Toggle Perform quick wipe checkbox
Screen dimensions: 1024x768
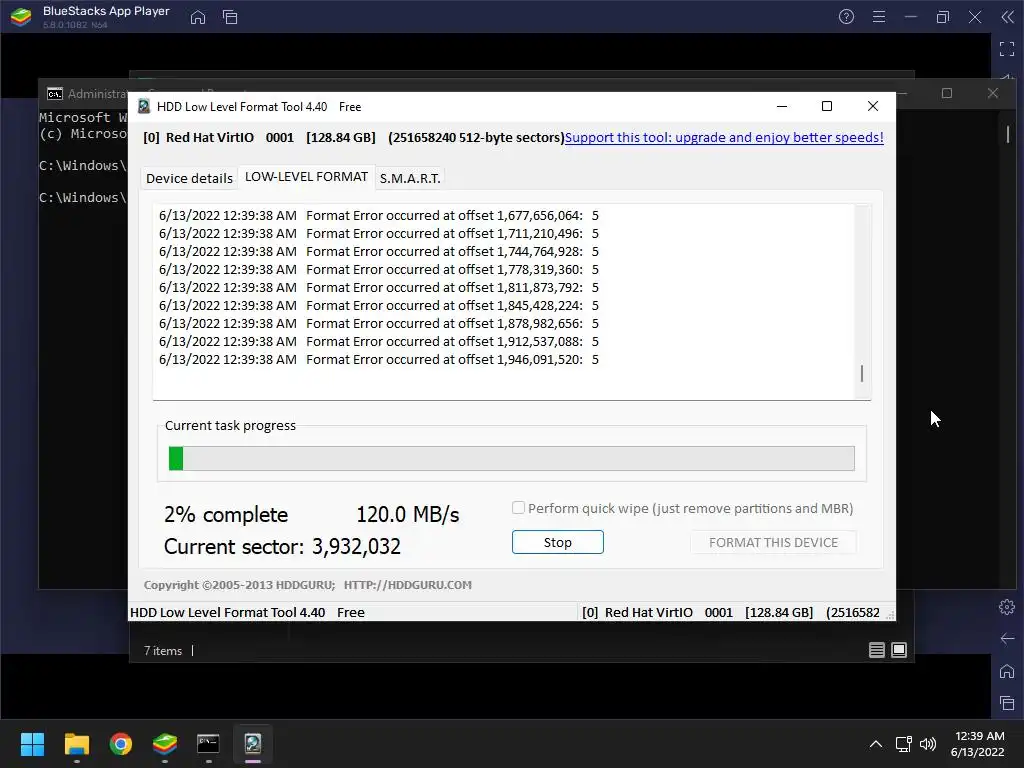(518, 507)
